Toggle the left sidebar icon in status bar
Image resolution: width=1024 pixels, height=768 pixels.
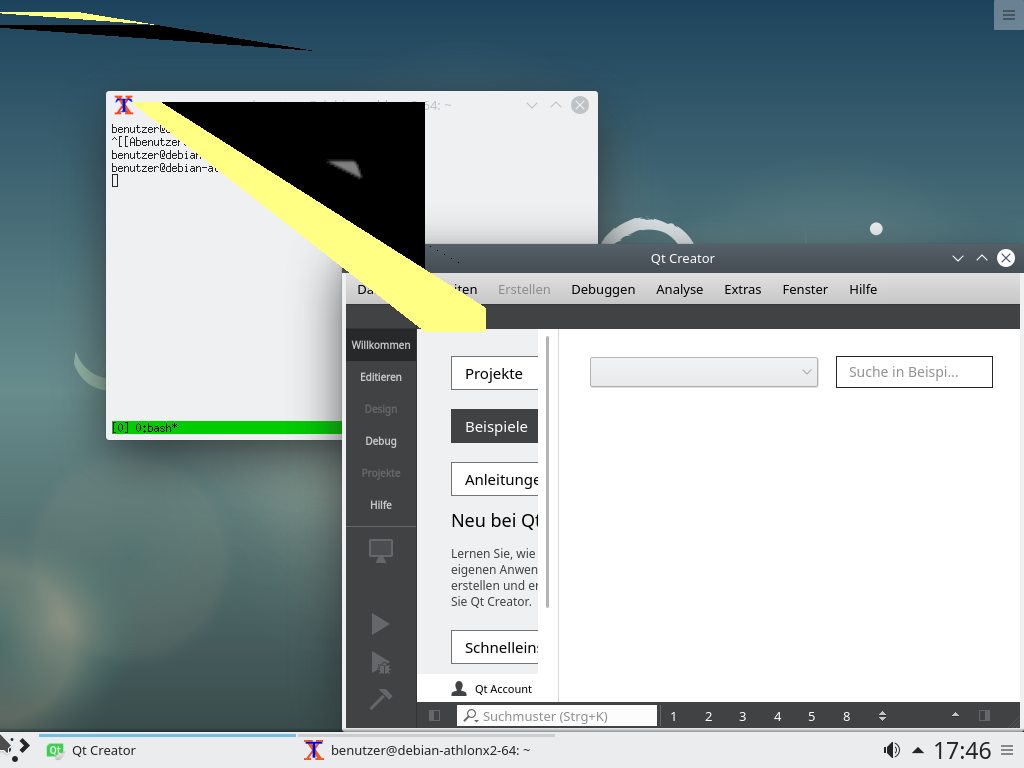pos(434,716)
